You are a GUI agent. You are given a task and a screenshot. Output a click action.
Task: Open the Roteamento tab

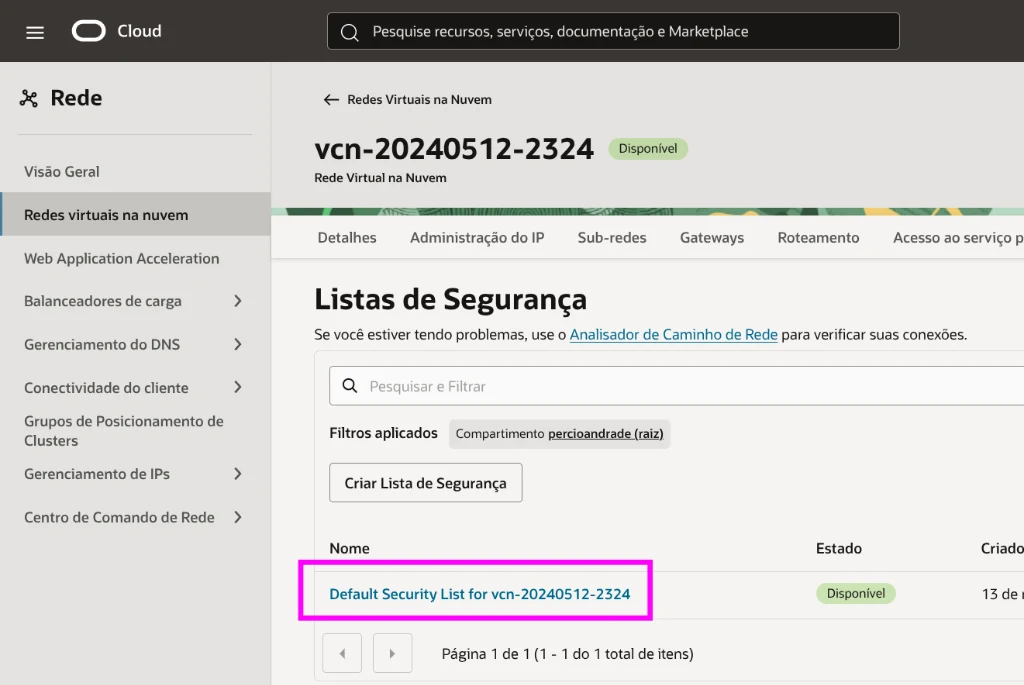(x=818, y=238)
